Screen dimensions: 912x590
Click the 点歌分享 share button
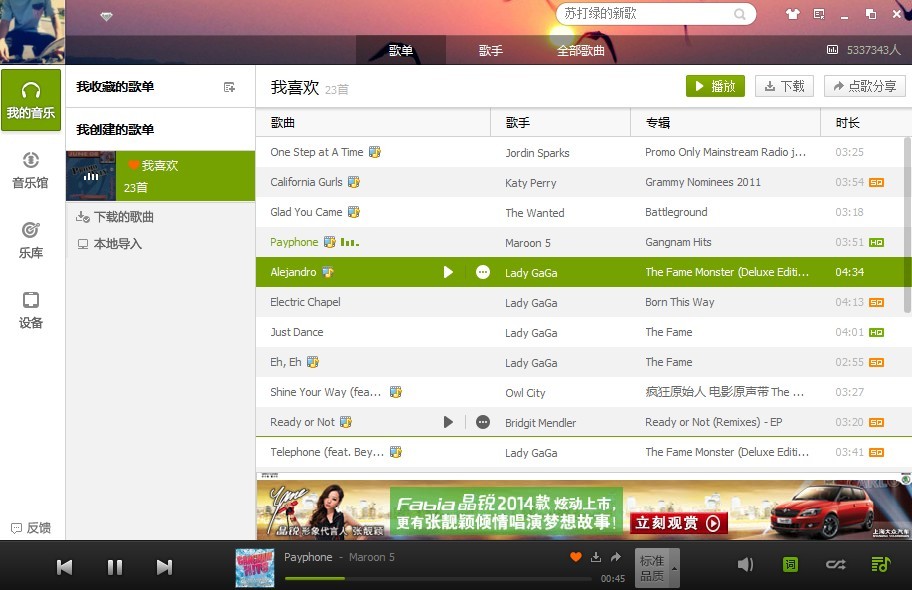point(864,86)
